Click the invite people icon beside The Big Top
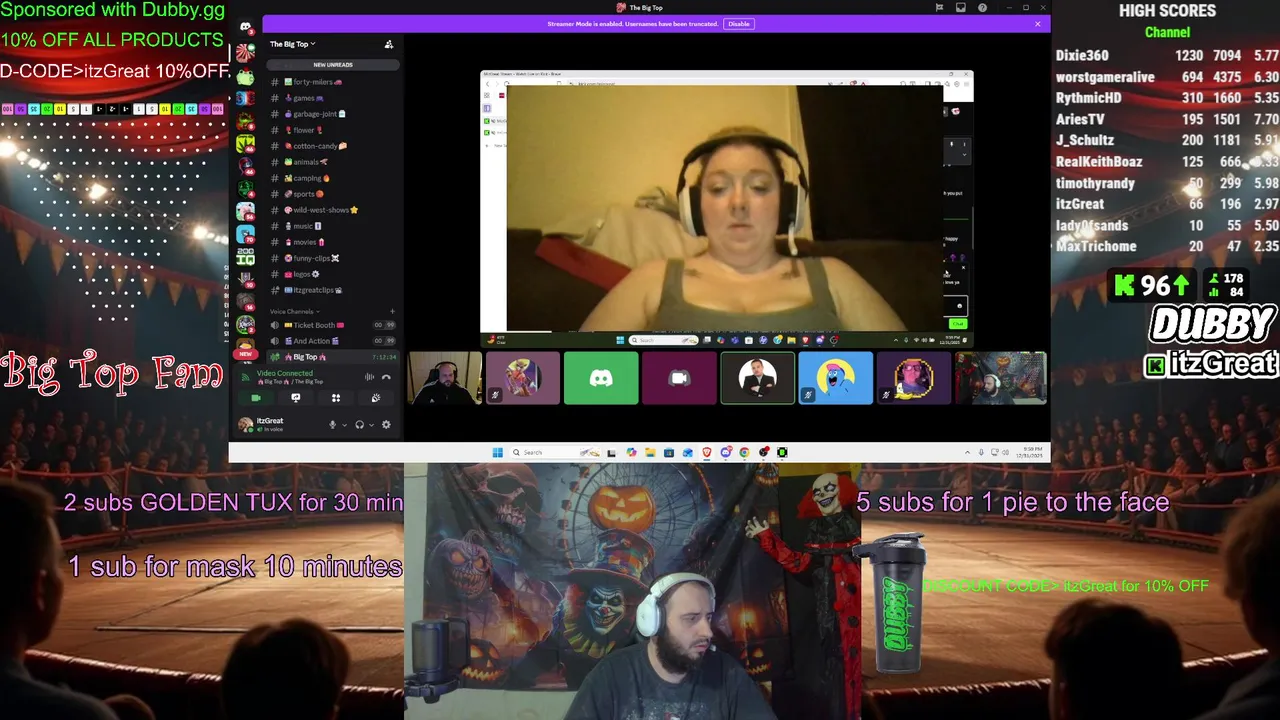 pyautogui.click(x=389, y=44)
